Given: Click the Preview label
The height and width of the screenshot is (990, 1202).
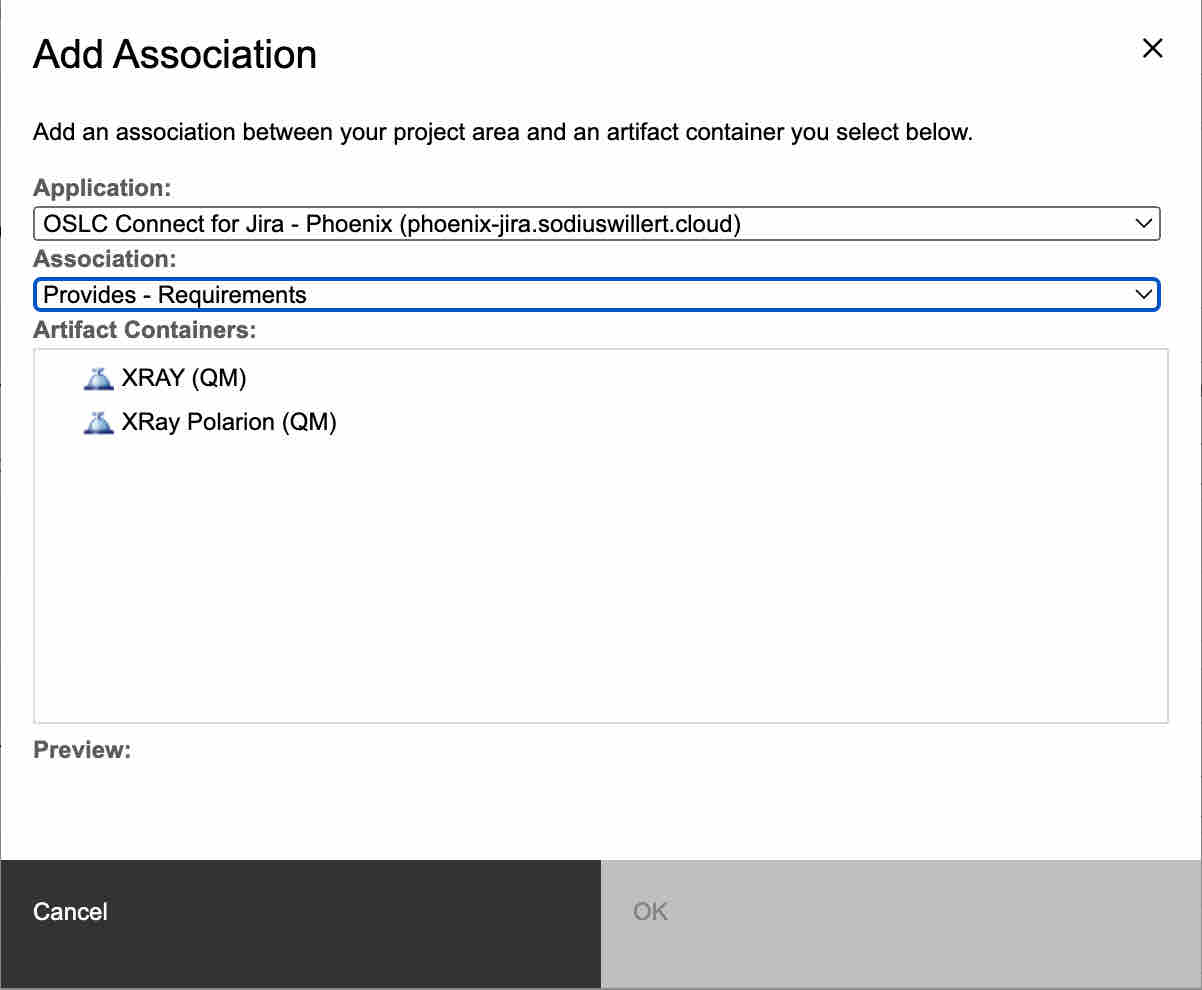Looking at the screenshot, I should point(82,750).
